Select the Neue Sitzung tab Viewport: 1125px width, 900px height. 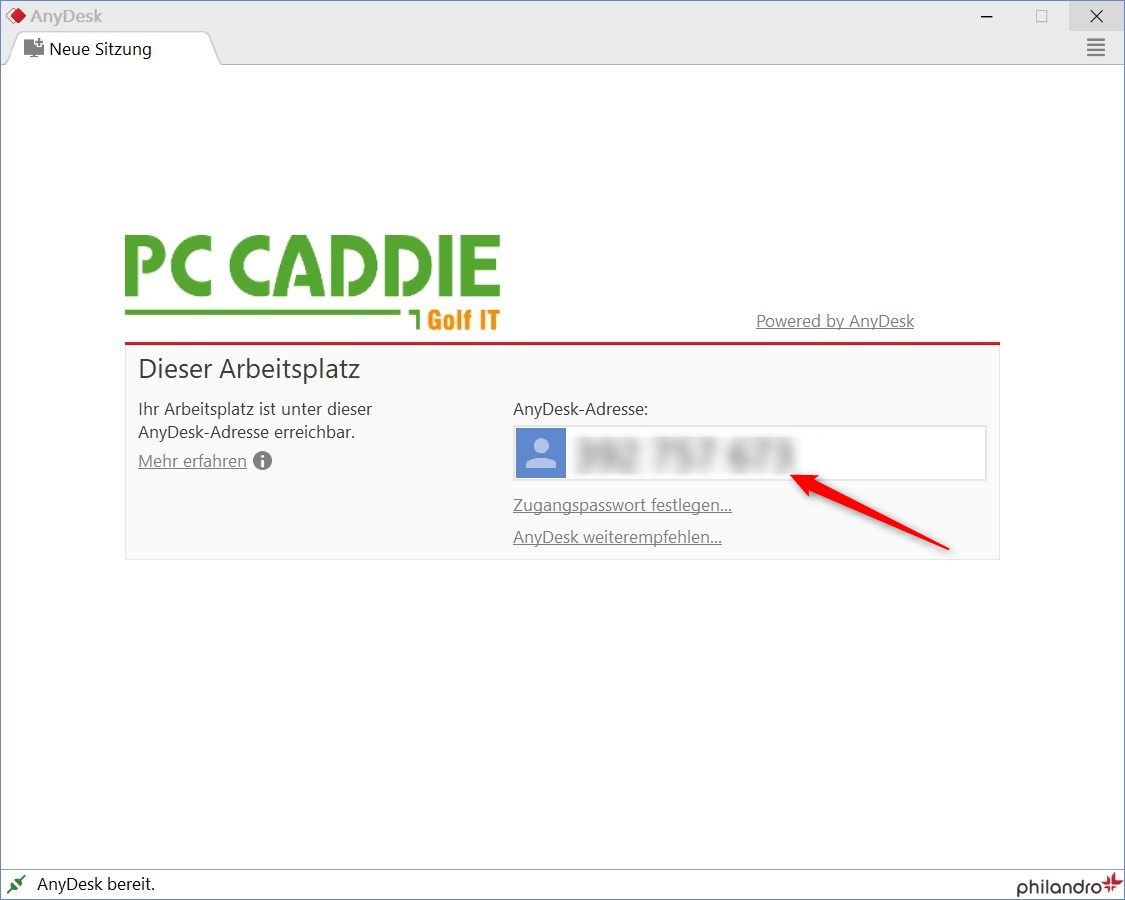click(x=111, y=49)
